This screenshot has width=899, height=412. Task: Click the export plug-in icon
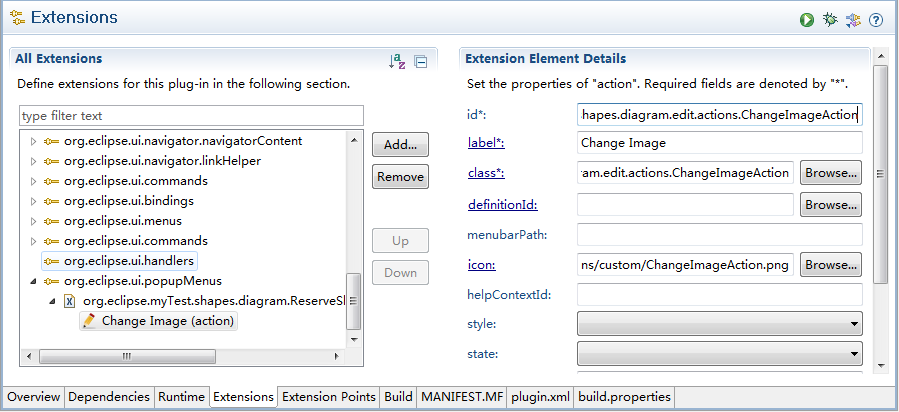pos(853,19)
